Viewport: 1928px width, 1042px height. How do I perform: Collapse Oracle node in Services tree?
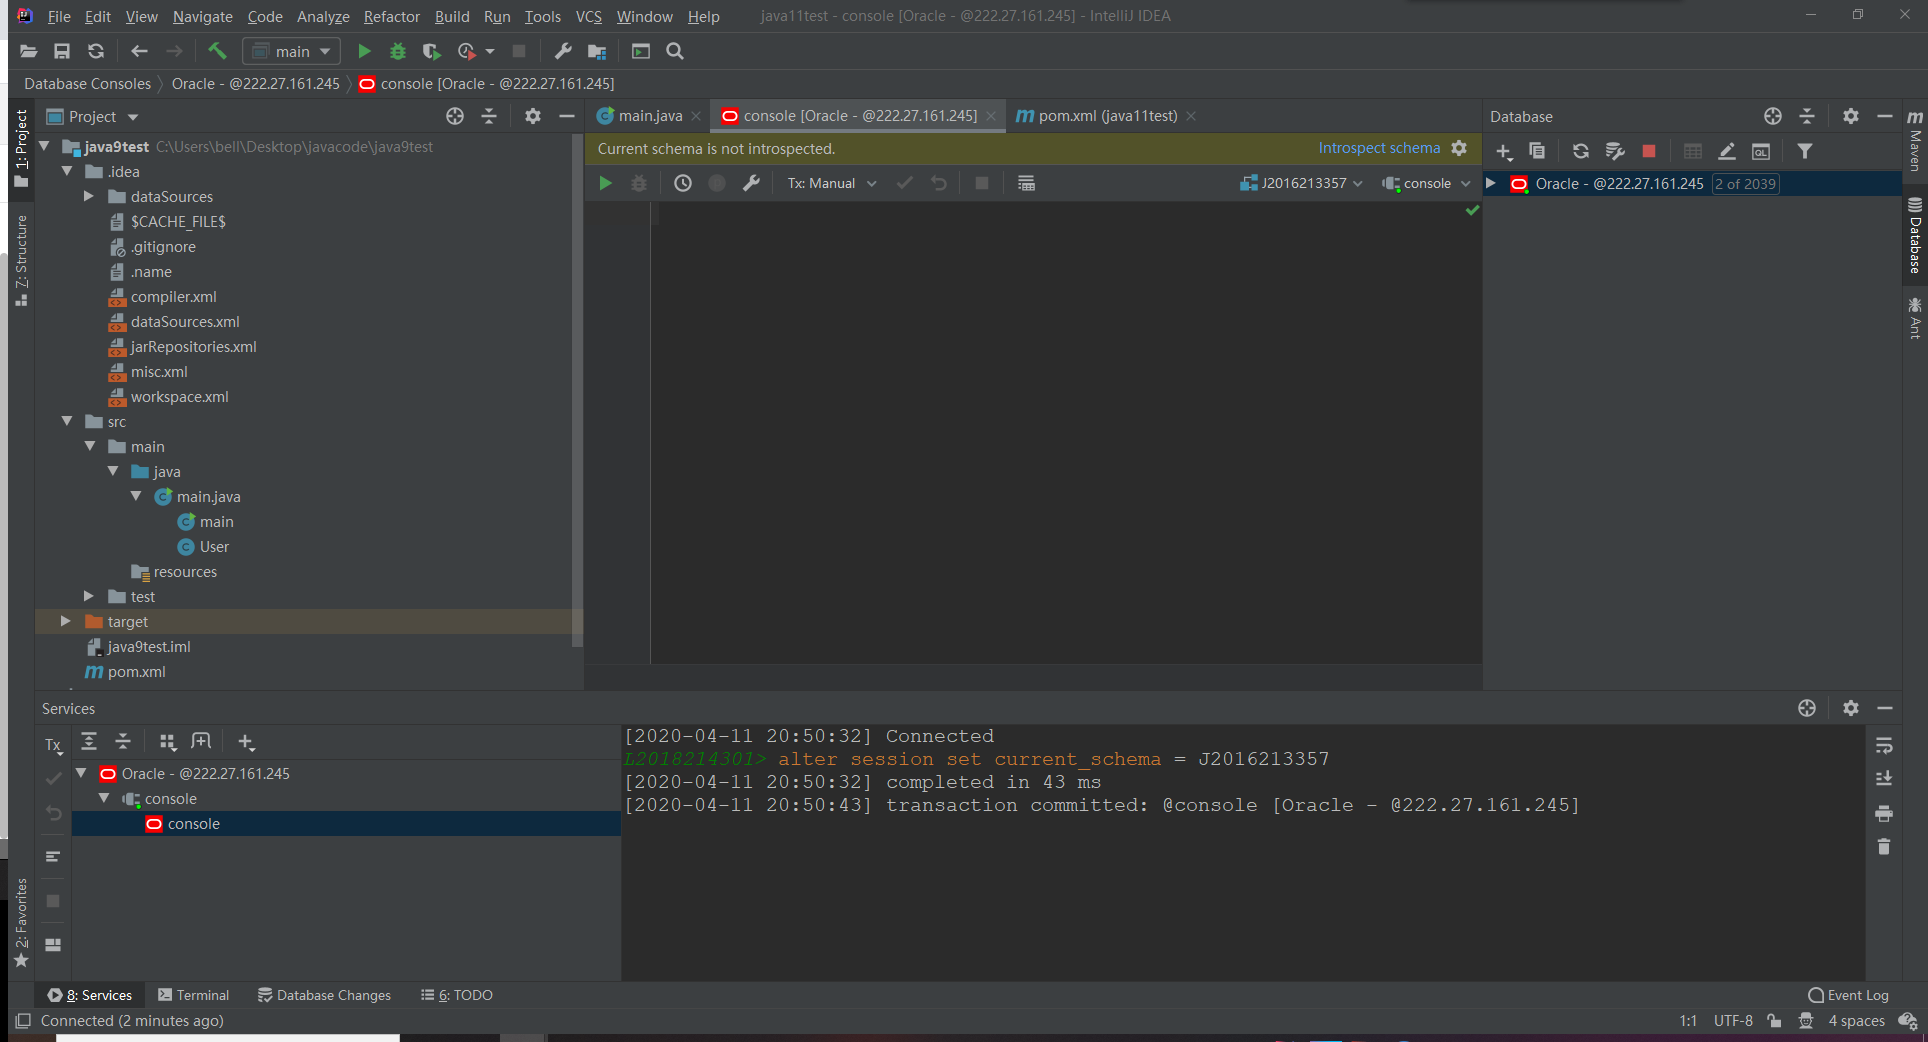(x=81, y=773)
